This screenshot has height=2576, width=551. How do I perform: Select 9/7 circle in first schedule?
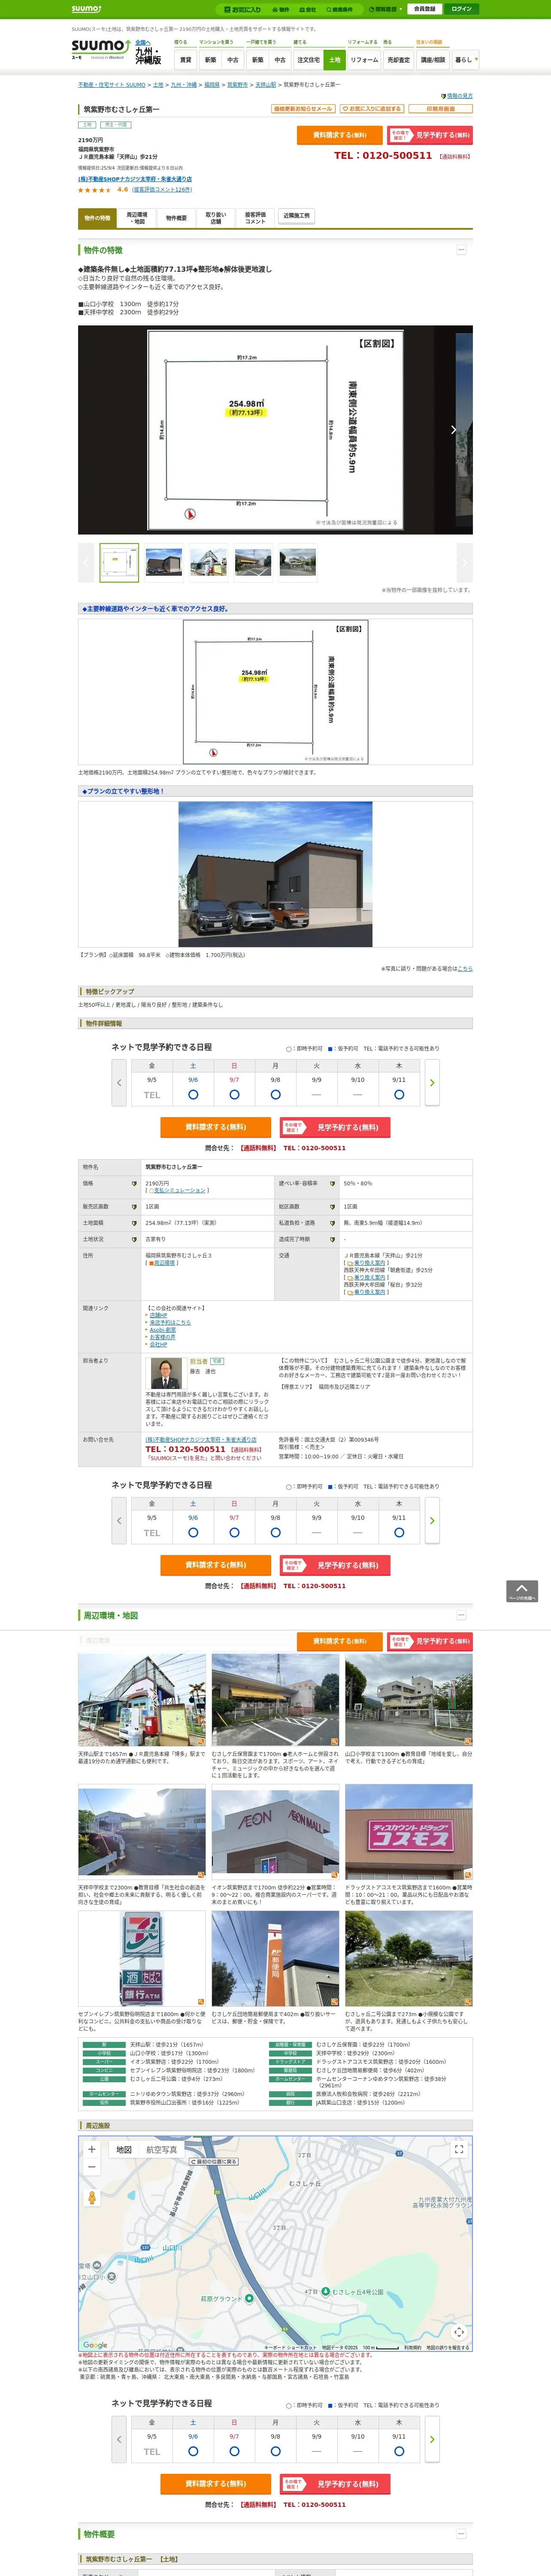(x=234, y=1095)
